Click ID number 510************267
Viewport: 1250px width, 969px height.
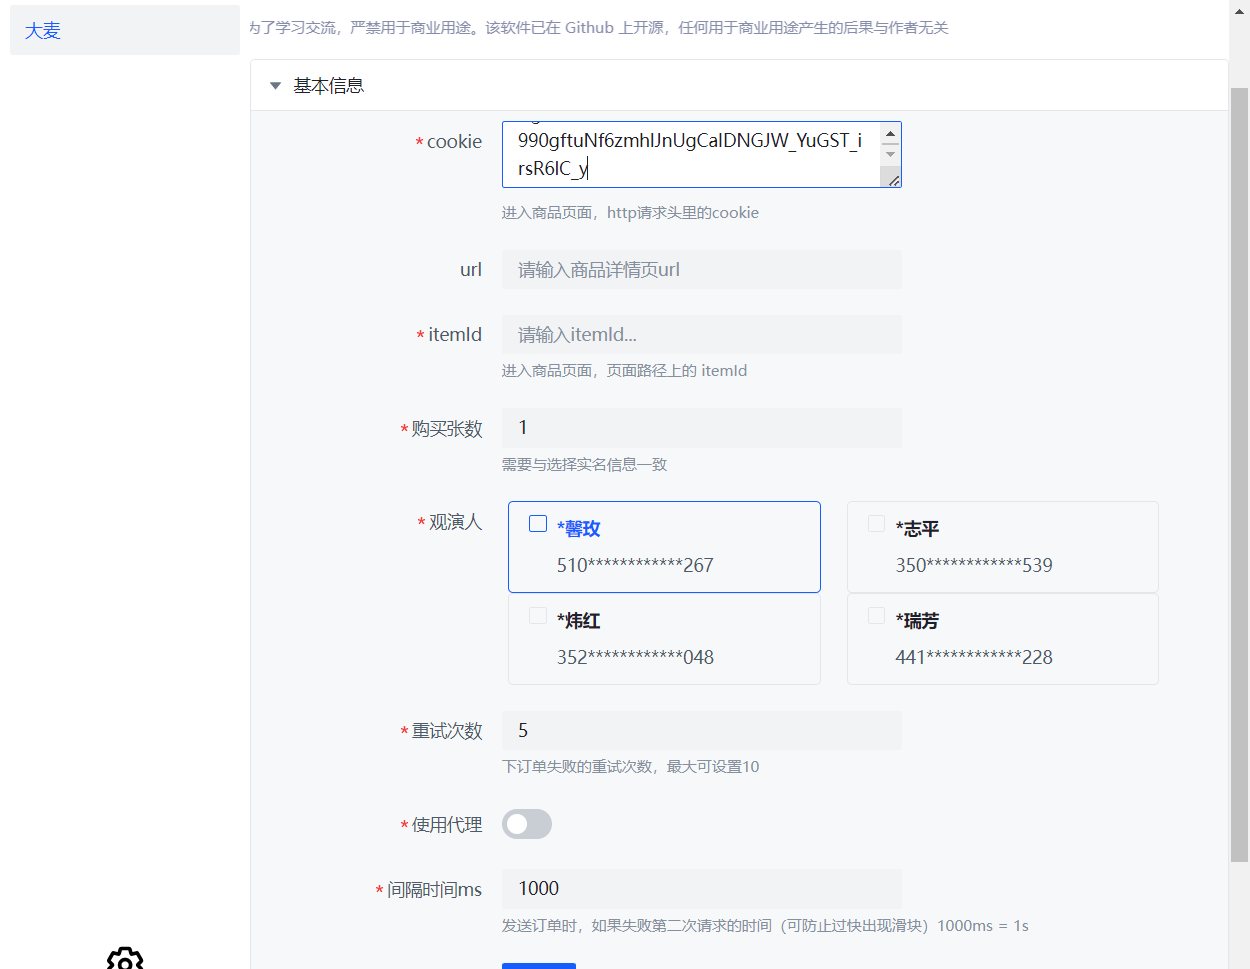[x=635, y=565]
